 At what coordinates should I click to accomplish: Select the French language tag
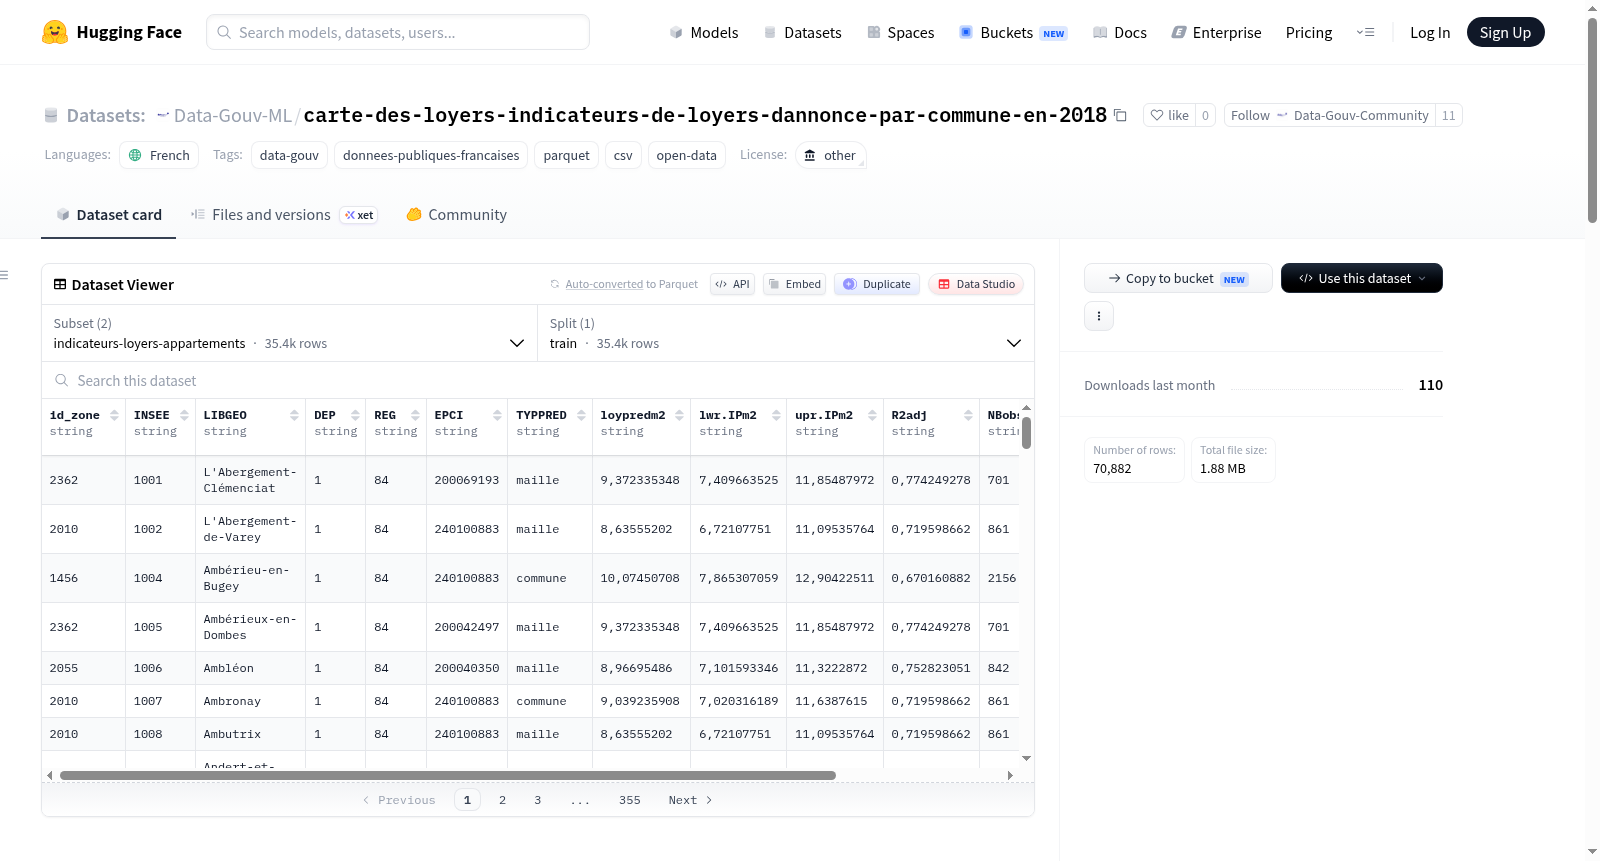coord(159,155)
